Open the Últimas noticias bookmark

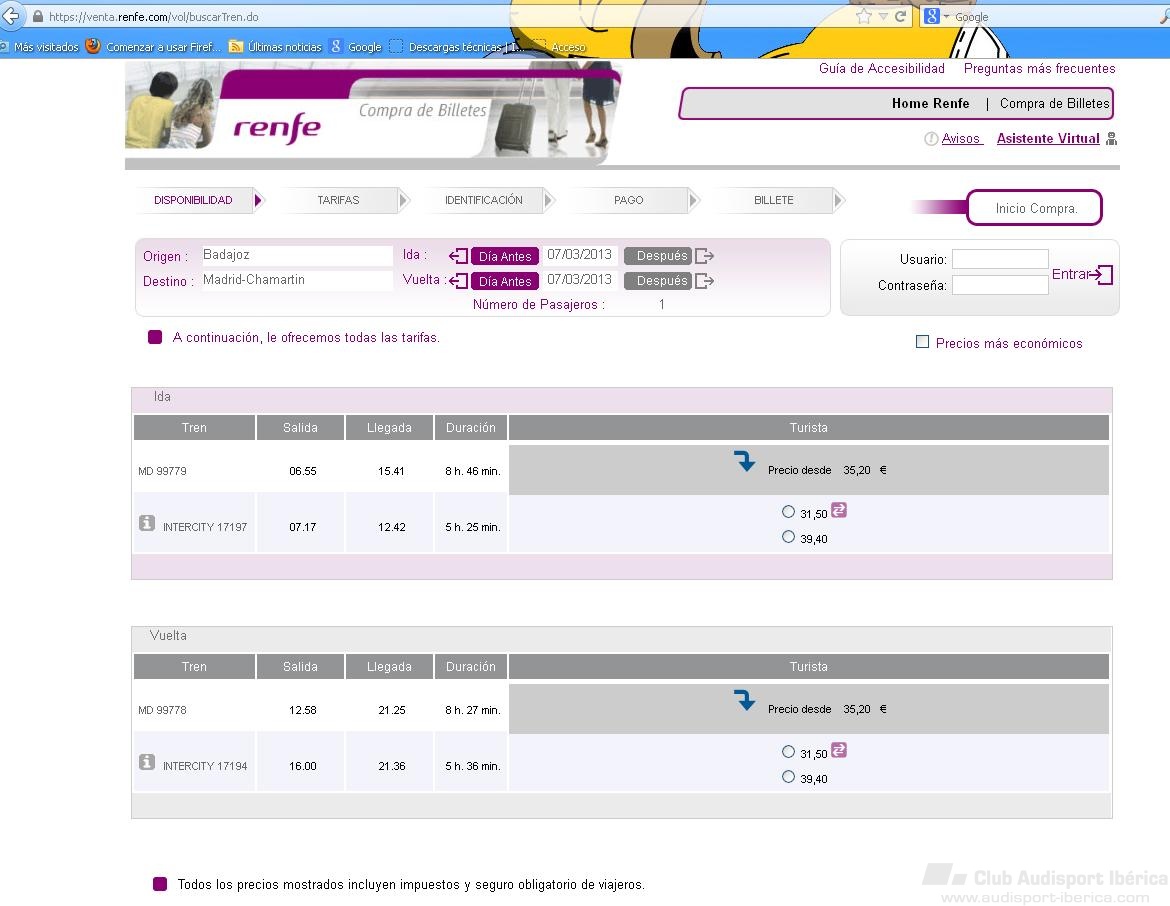point(275,47)
